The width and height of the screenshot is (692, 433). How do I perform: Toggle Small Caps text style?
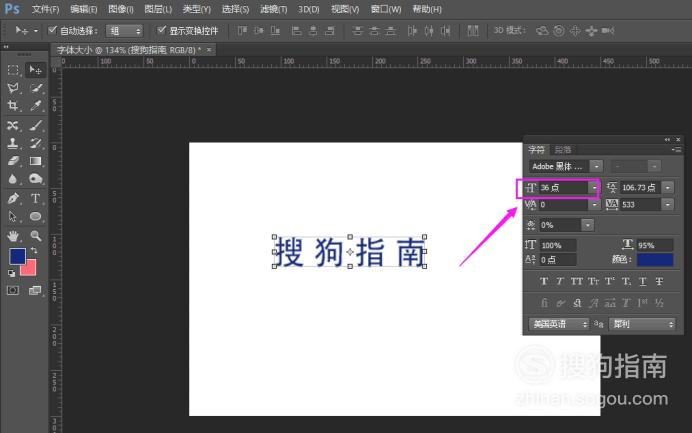pyautogui.click(x=593, y=281)
